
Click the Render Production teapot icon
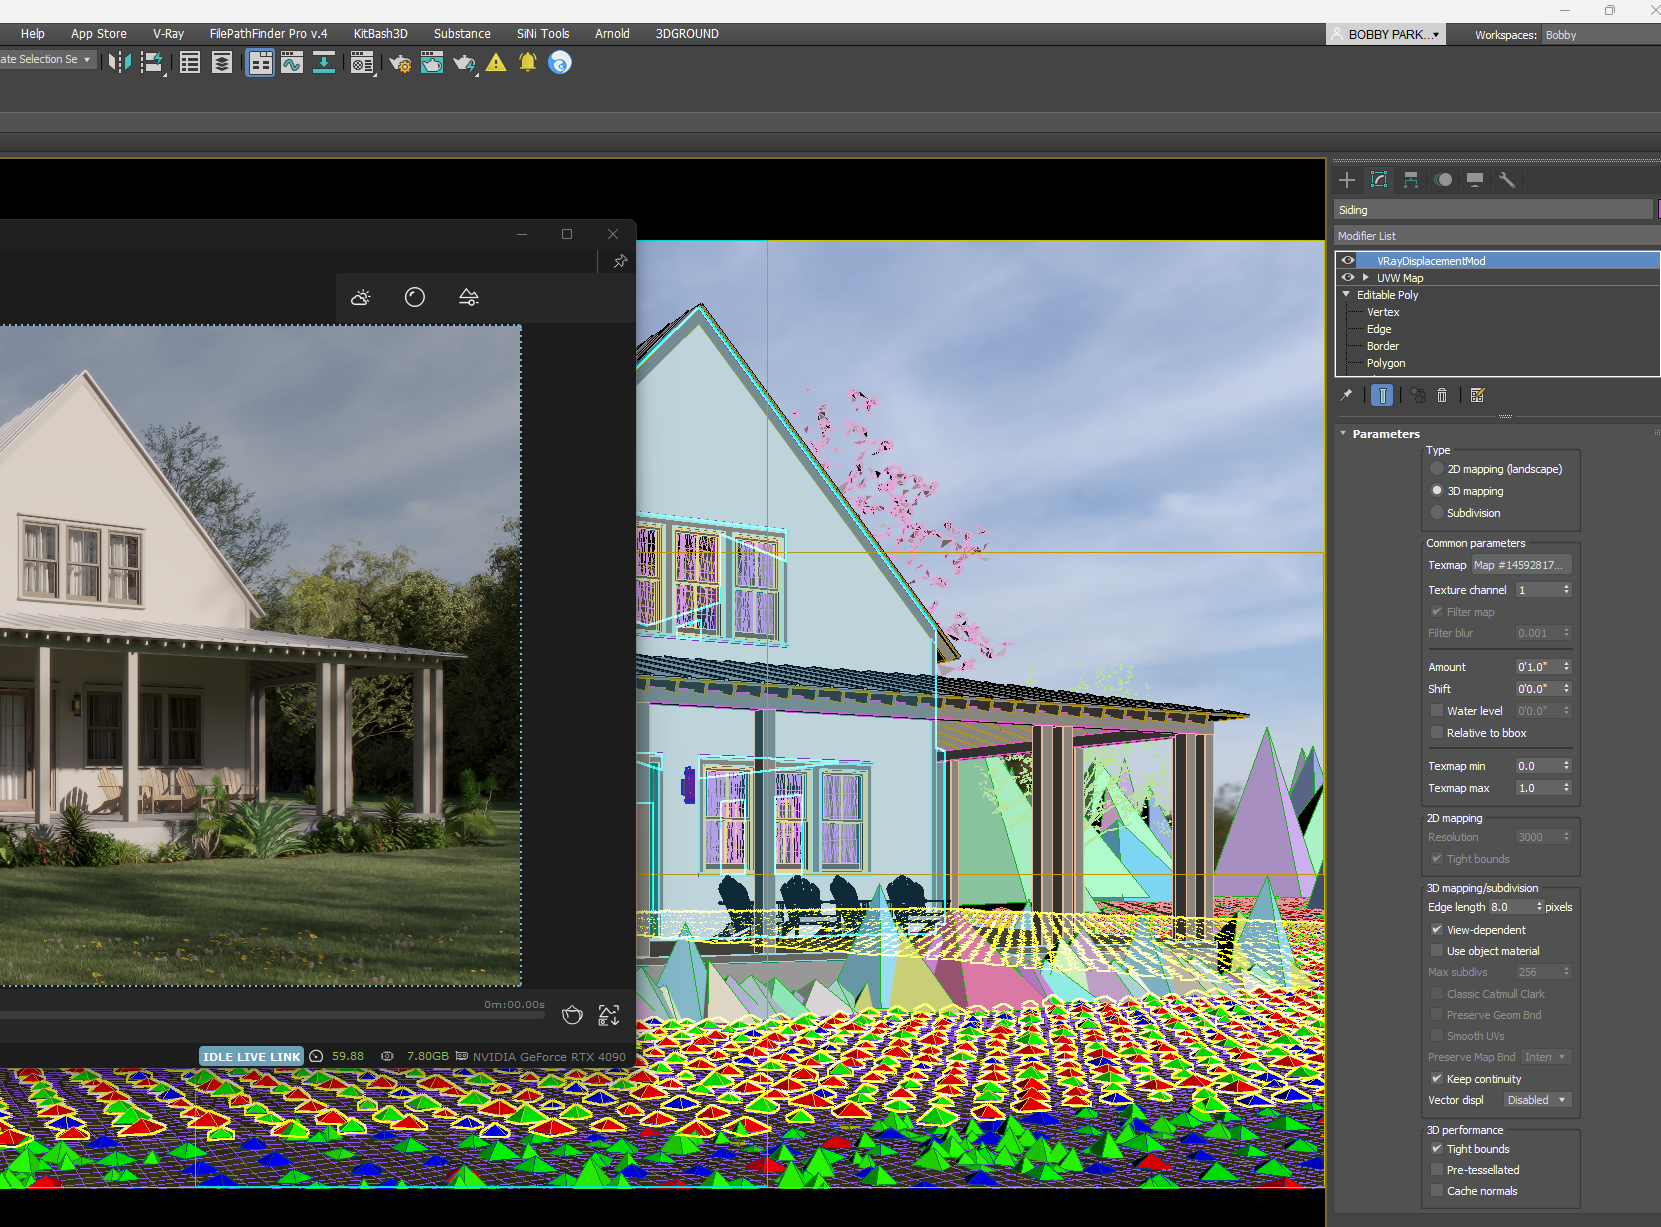(x=464, y=63)
